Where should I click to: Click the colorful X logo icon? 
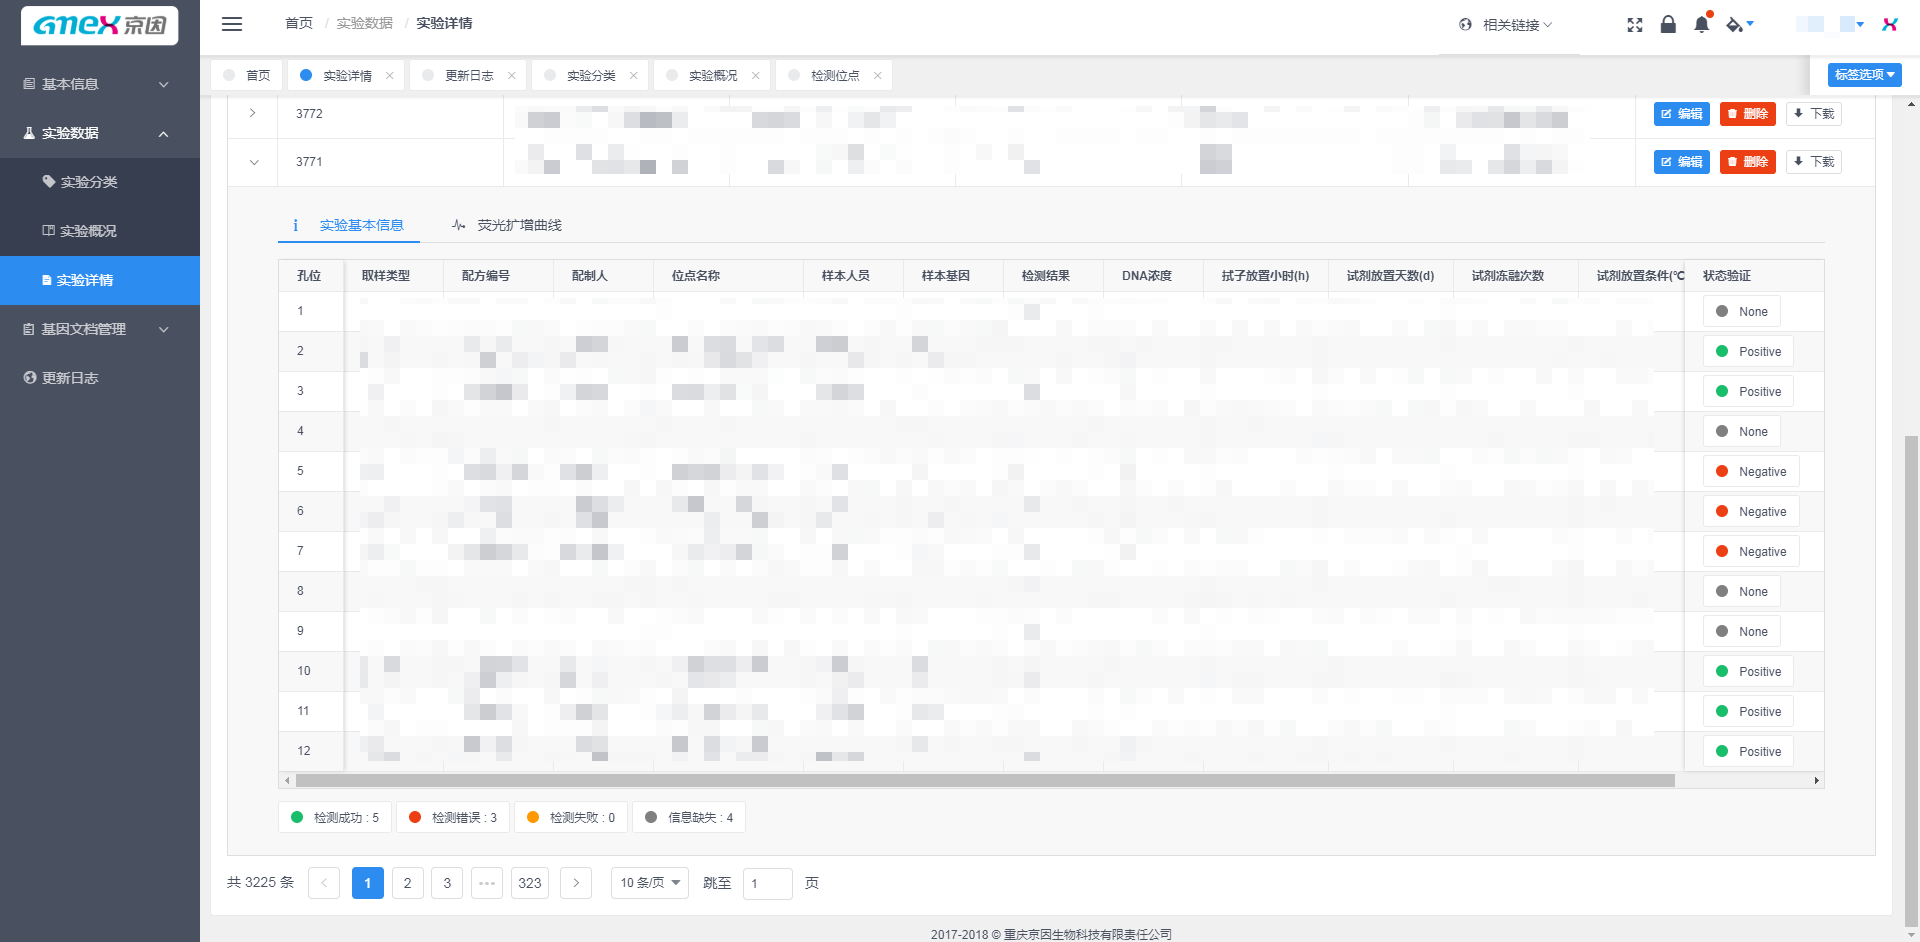[x=1890, y=24]
